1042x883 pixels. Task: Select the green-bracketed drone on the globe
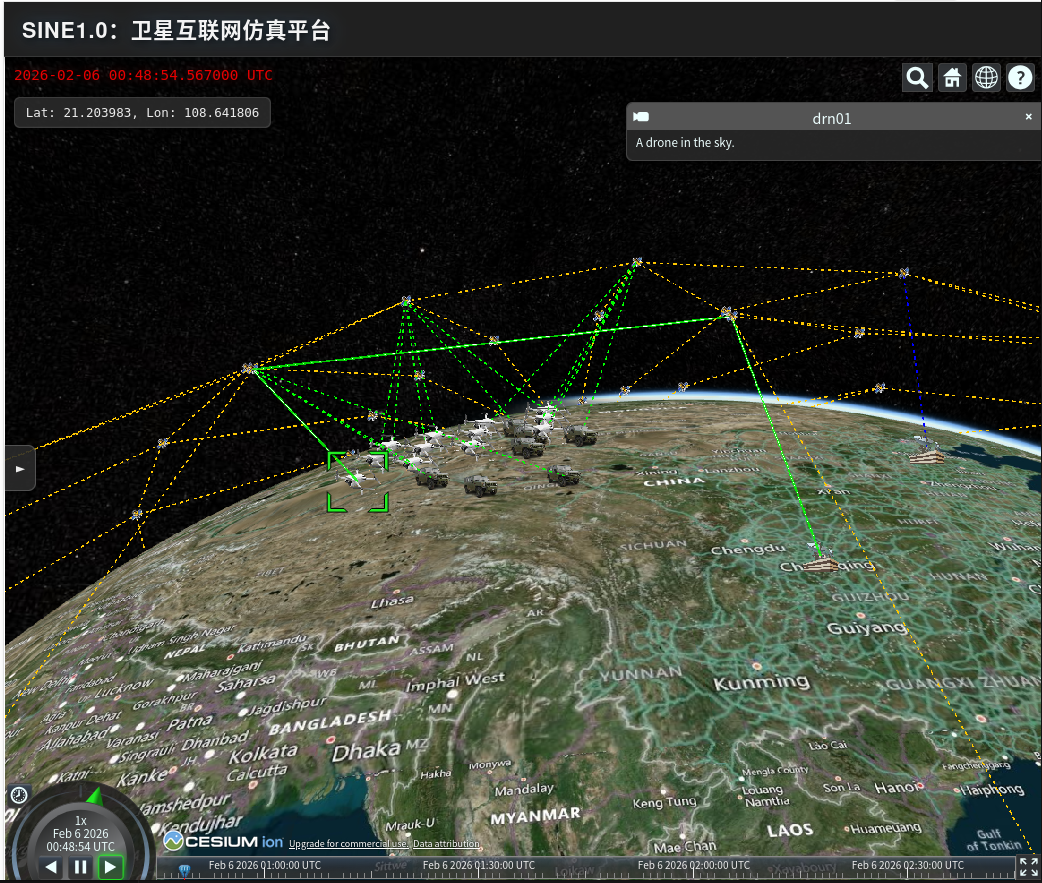[357, 479]
